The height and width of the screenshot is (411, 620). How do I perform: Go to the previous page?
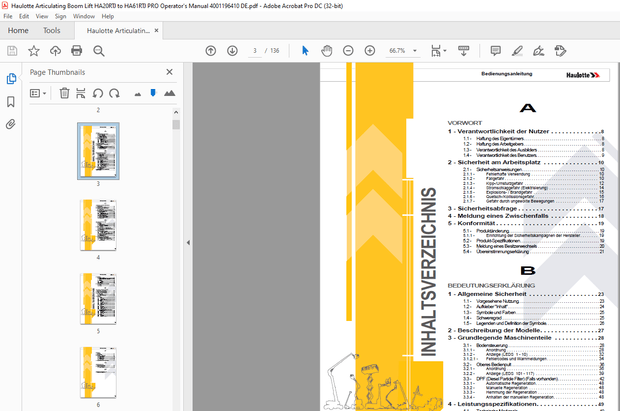[211, 51]
